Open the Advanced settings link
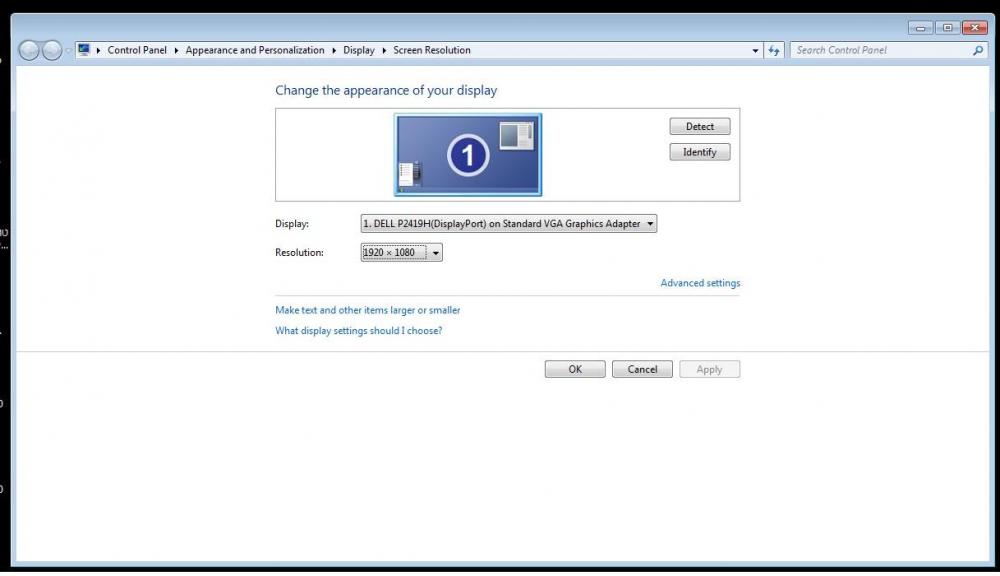The width and height of the screenshot is (1000, 576). 700,283
